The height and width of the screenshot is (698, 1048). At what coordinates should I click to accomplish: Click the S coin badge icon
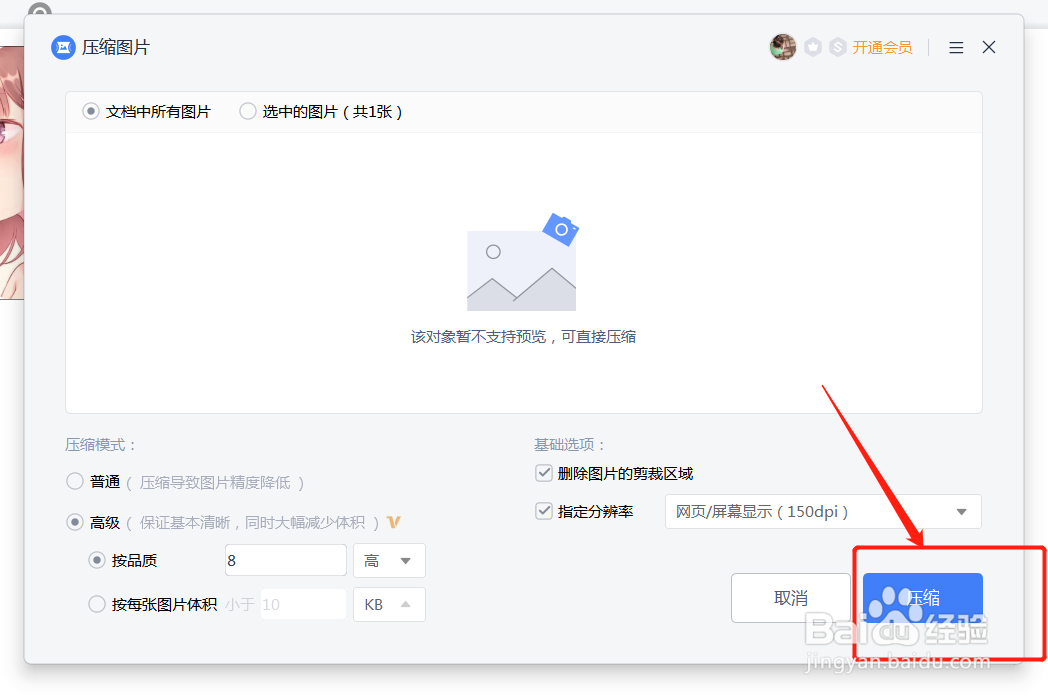837,47
